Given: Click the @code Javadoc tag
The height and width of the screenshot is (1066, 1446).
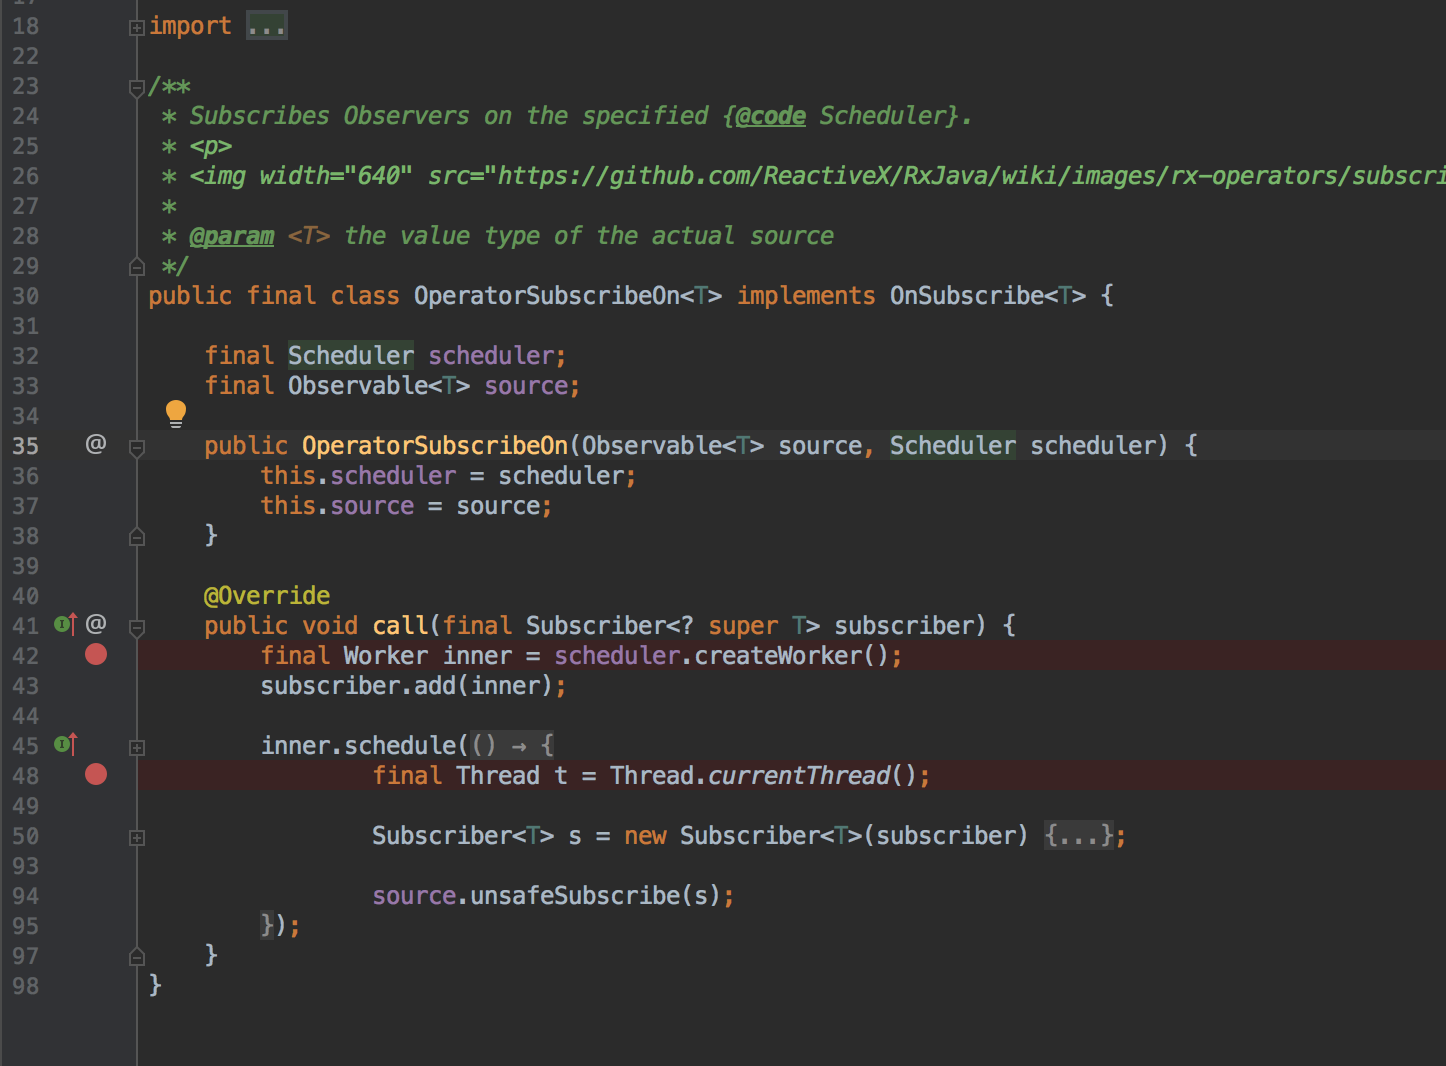Looking at the screenshot, I should [x=770, y=116].
